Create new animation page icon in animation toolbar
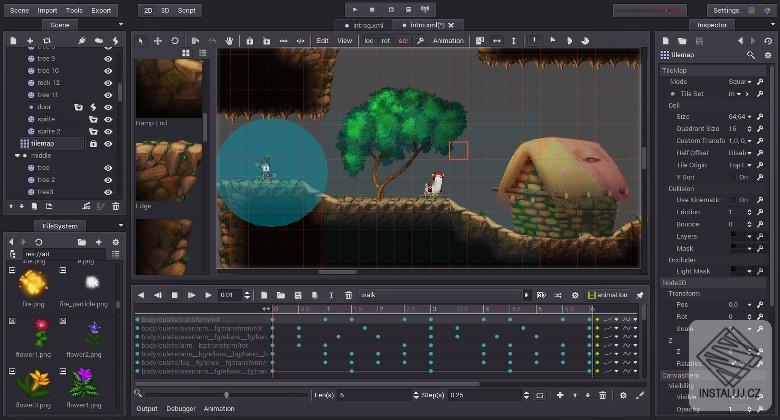The height and width of the screenshot is (420, 780). (264, 295)
